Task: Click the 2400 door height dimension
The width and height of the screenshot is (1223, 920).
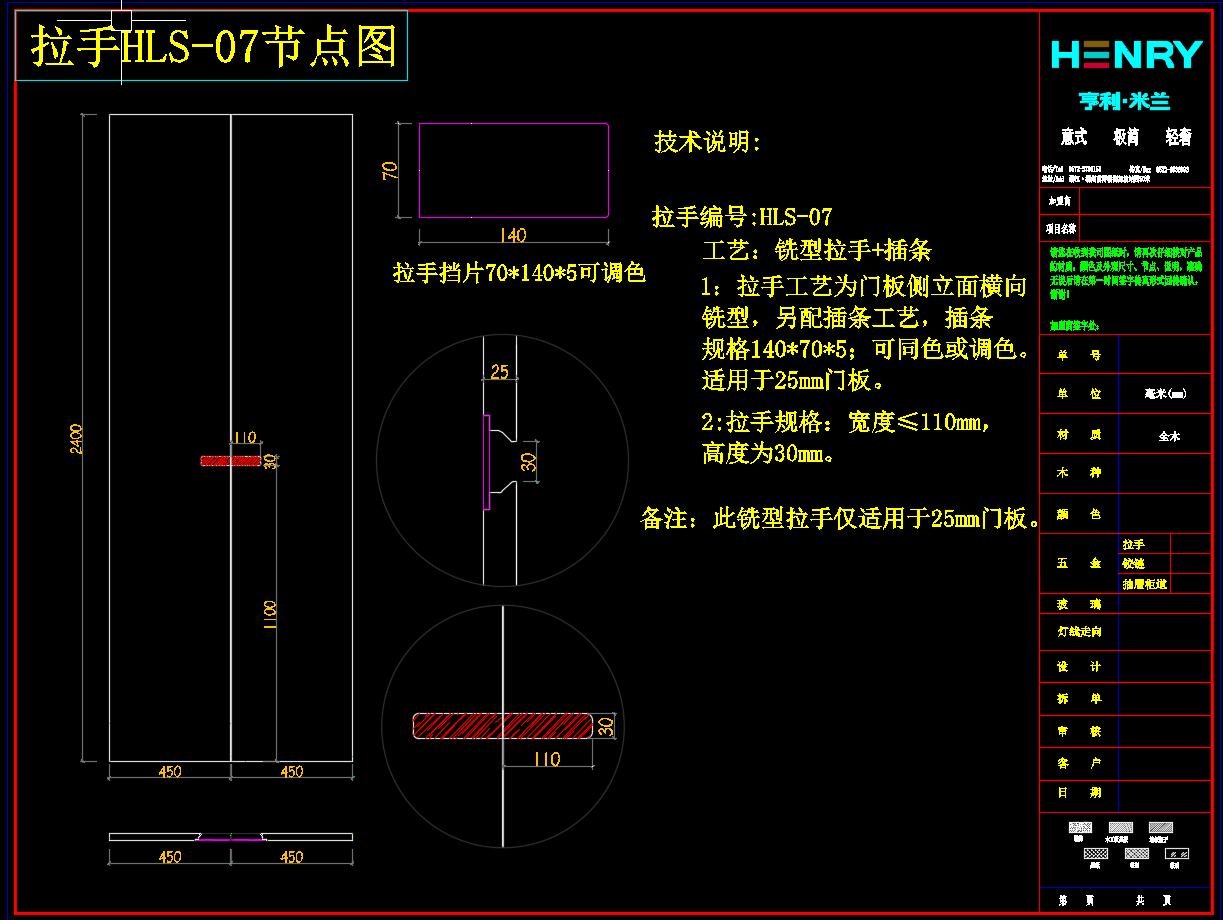Action: [x=77, y=438]
